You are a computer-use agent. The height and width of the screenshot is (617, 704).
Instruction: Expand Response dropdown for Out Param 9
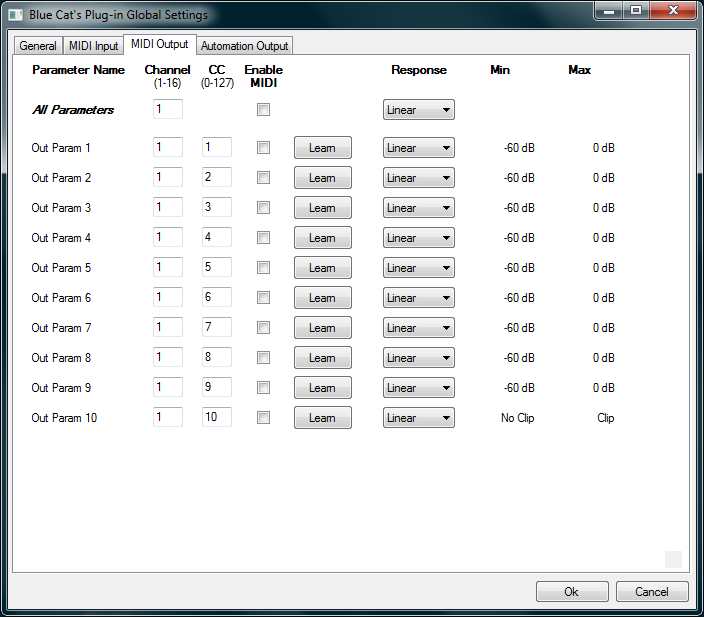418,388
